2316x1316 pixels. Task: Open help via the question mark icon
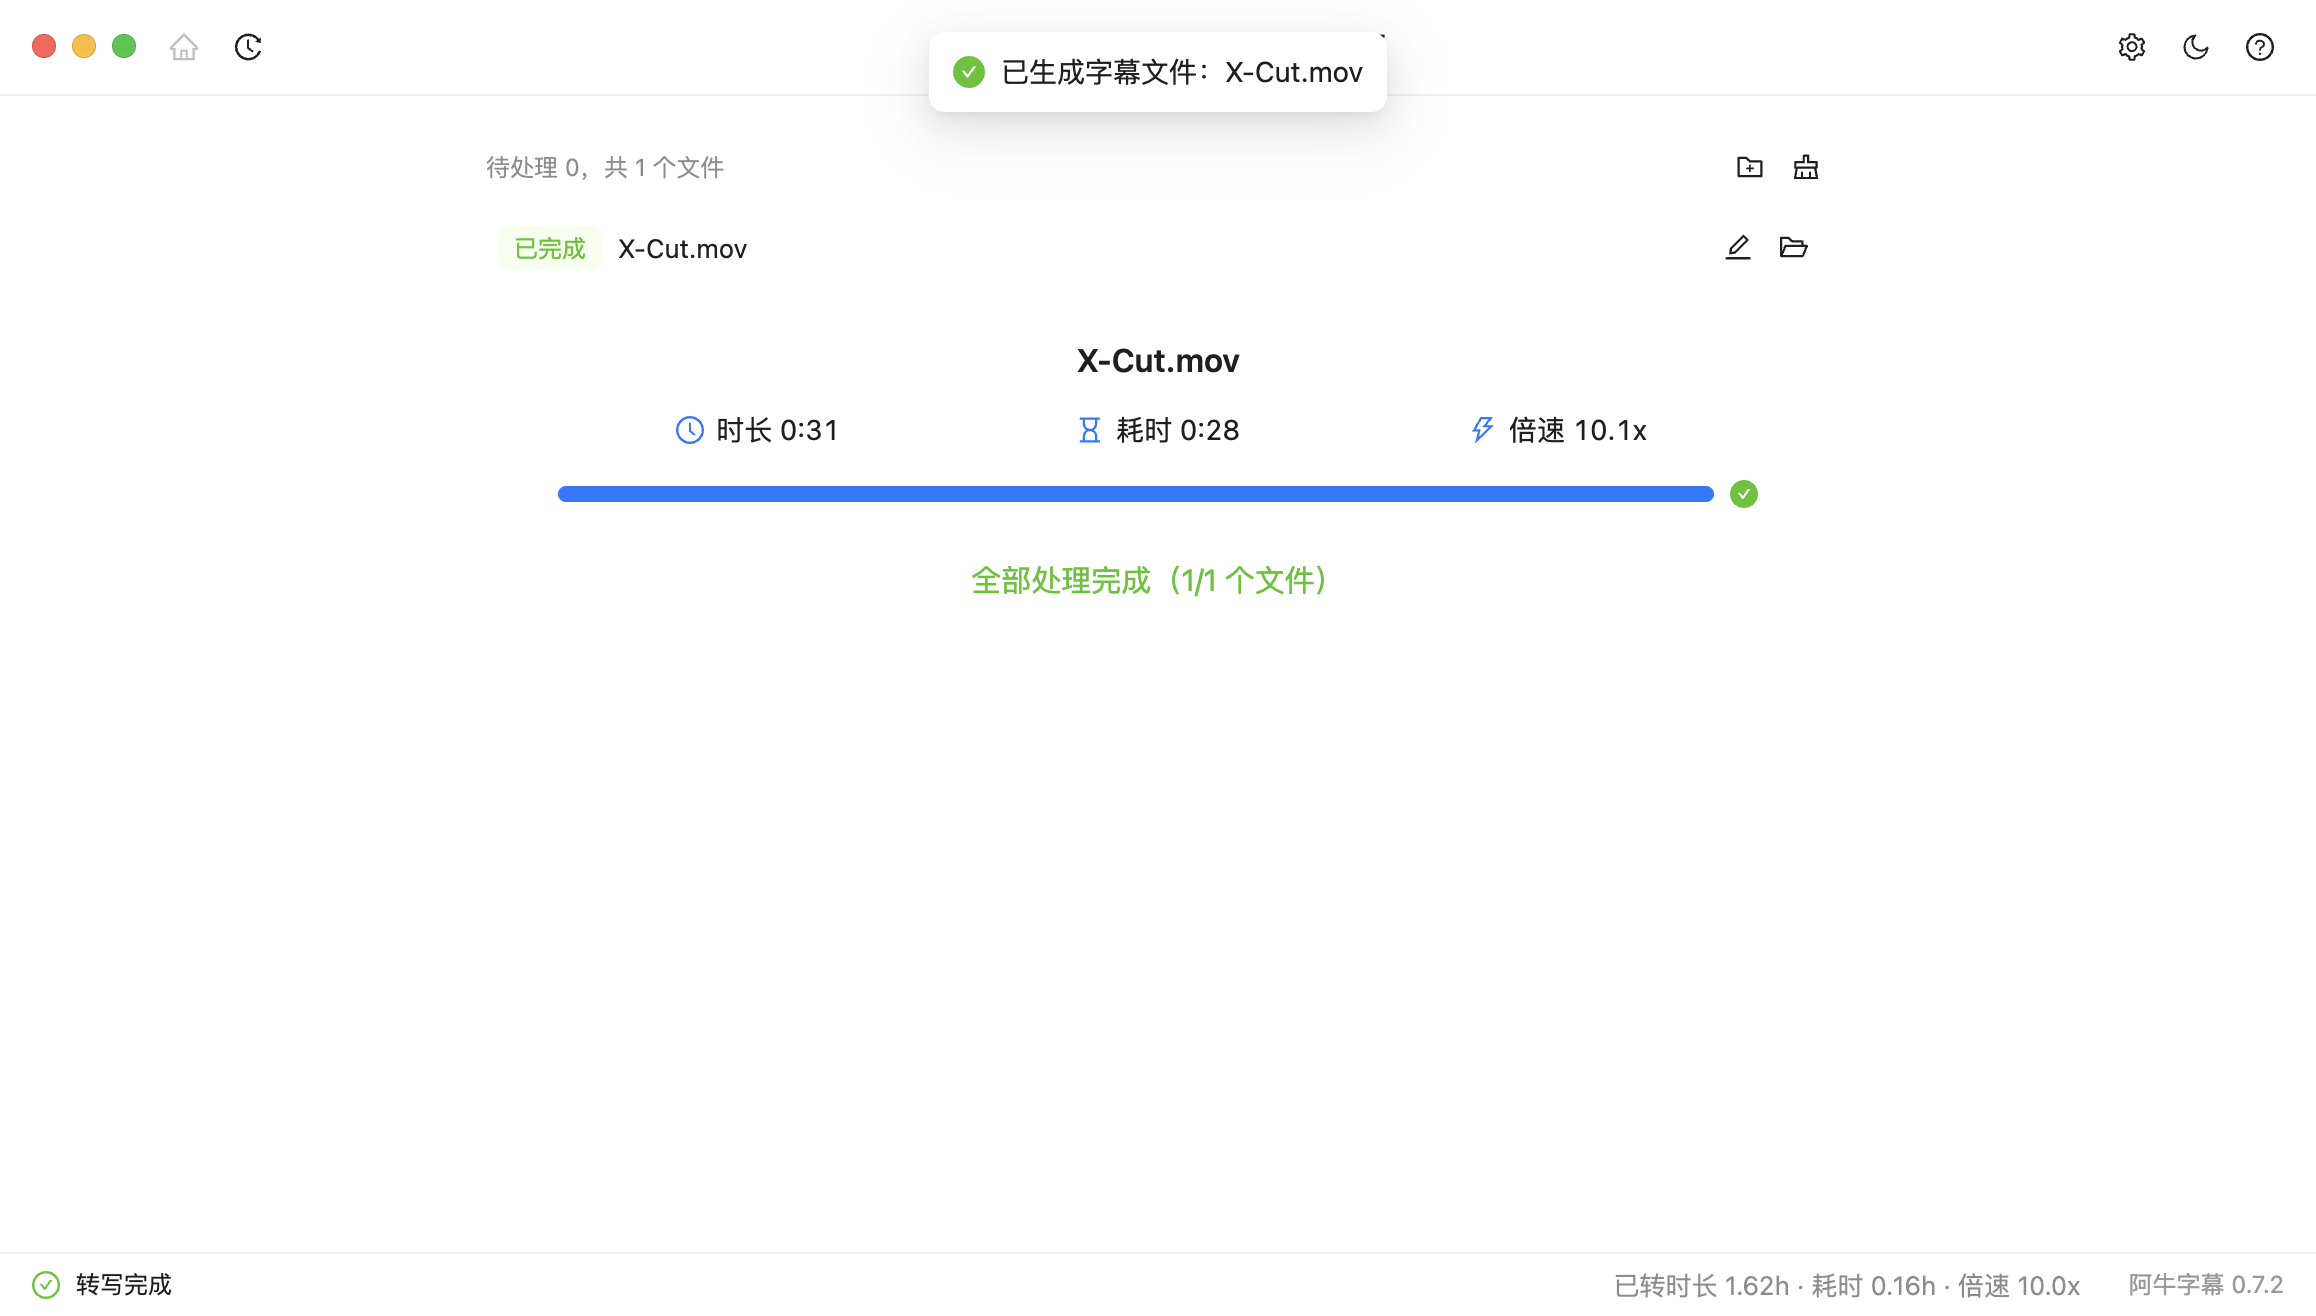click(2260, 47)
